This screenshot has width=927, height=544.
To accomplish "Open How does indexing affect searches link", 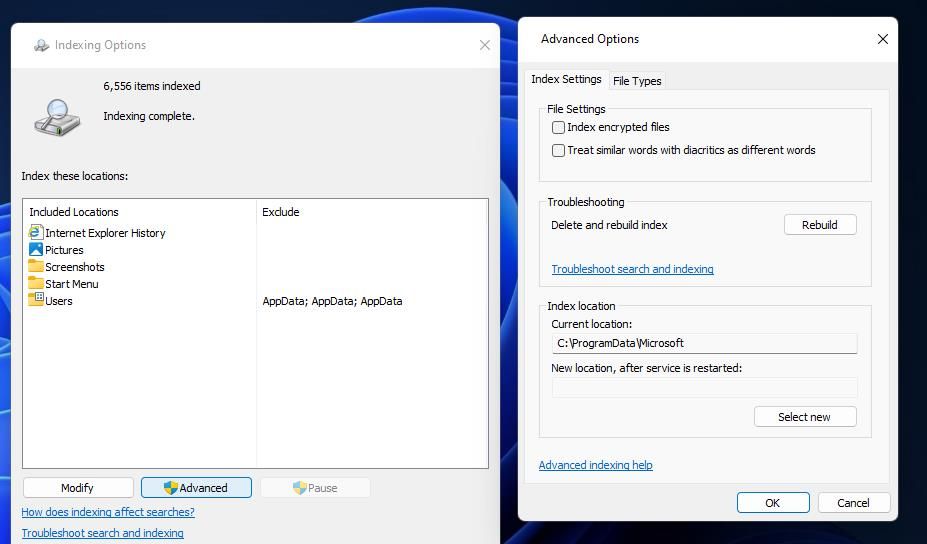I will (108, 512).
